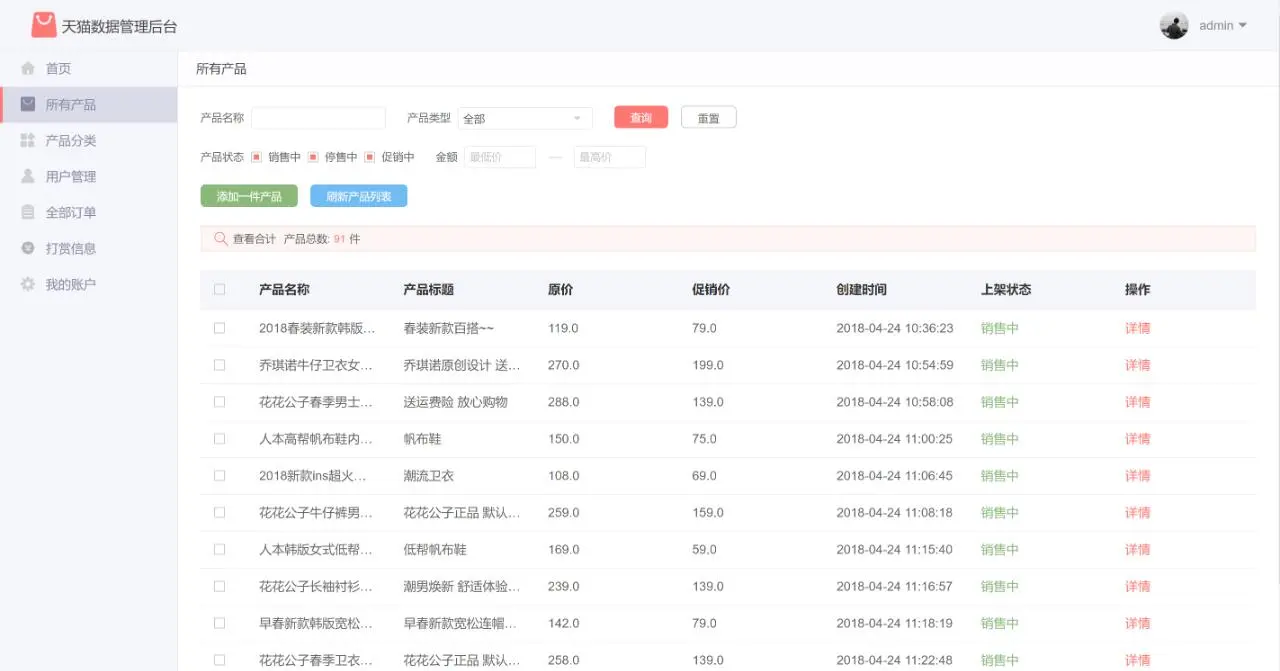Viewport: 1280px width, 671px height.
Task: Open 详情 for 人本高帮帆布鞋 product
Action: tap(1137, 438)
